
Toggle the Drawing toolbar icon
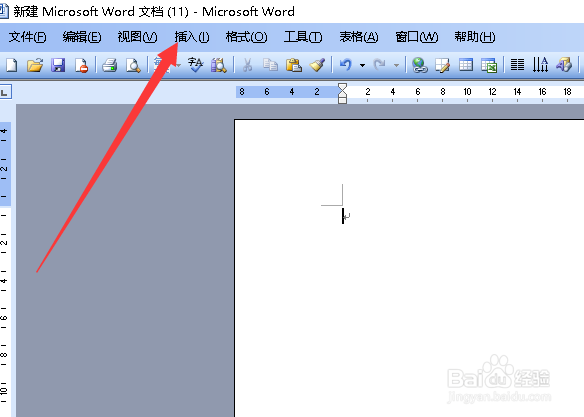coord(564,65)
